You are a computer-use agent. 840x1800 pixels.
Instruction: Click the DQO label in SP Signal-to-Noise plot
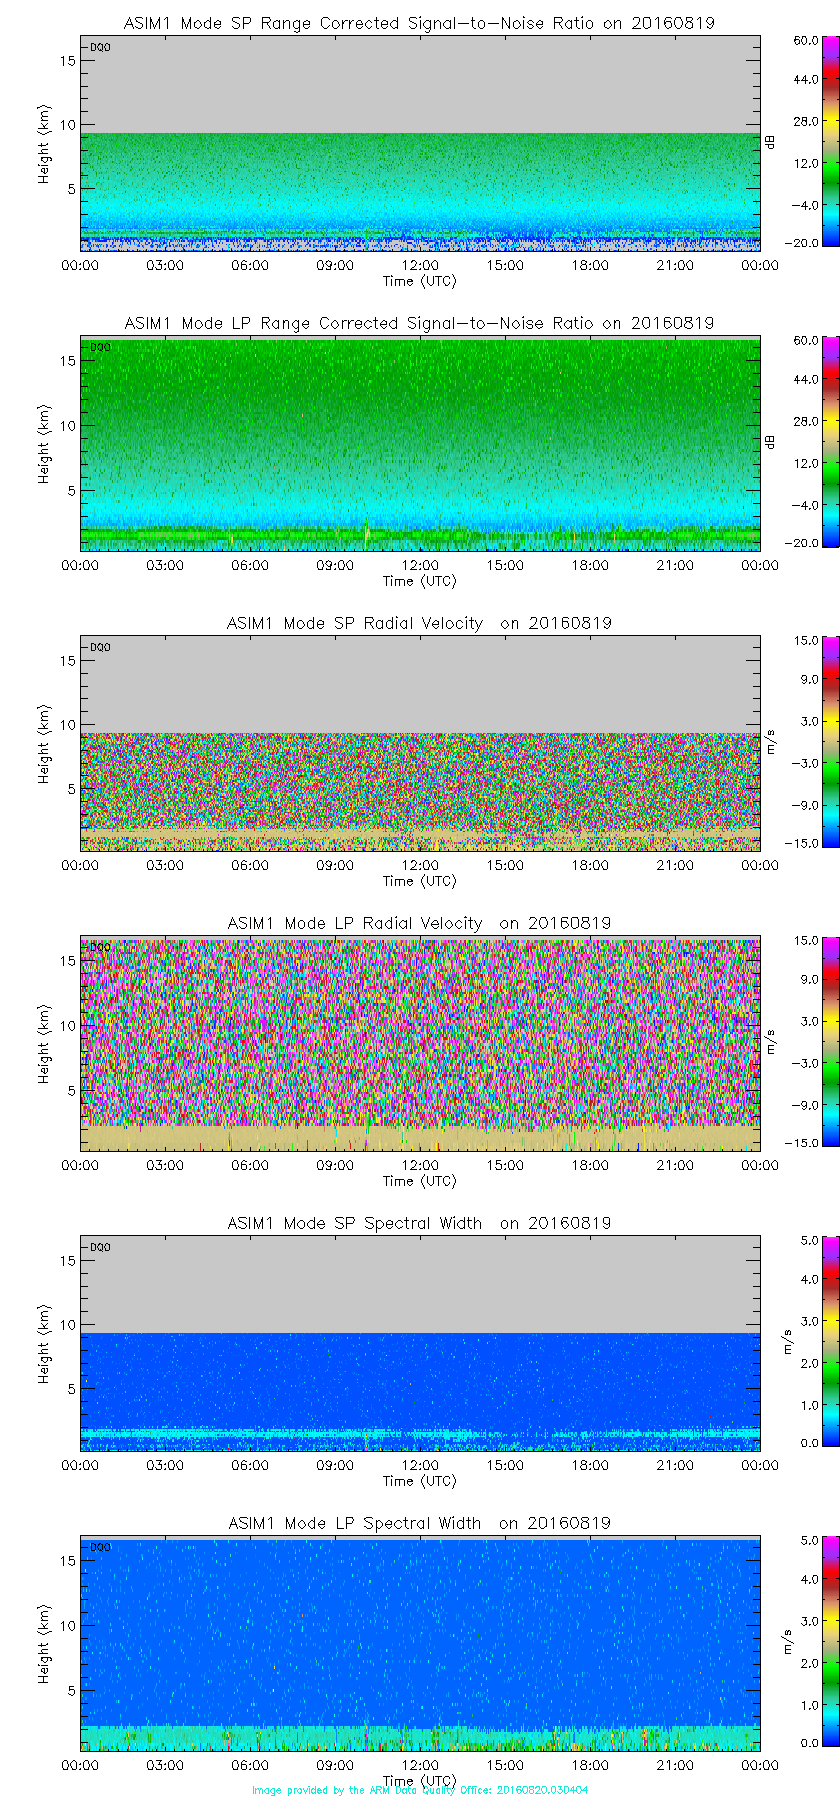[100, 47]
